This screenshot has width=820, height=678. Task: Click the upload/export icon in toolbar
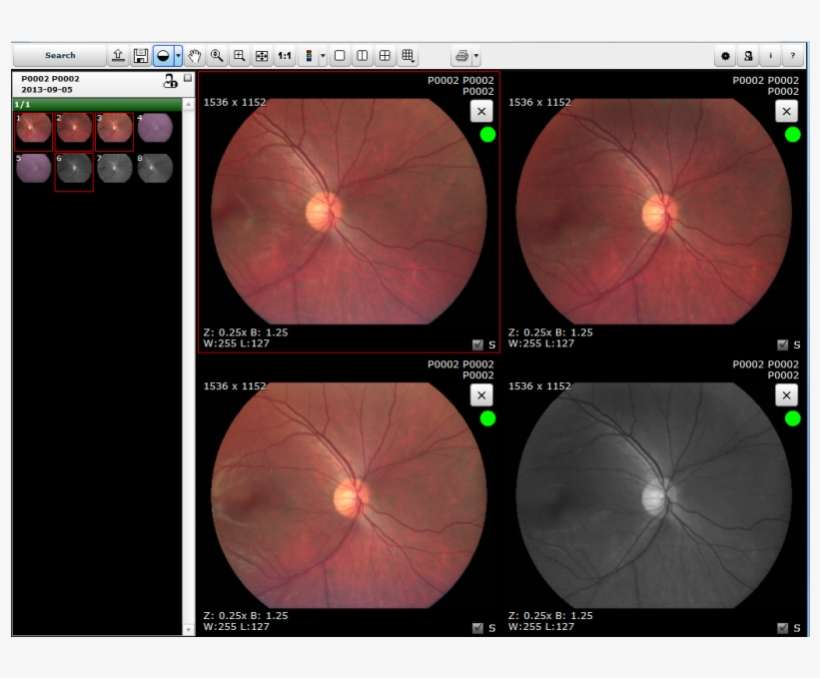click(x=118, y=56)
